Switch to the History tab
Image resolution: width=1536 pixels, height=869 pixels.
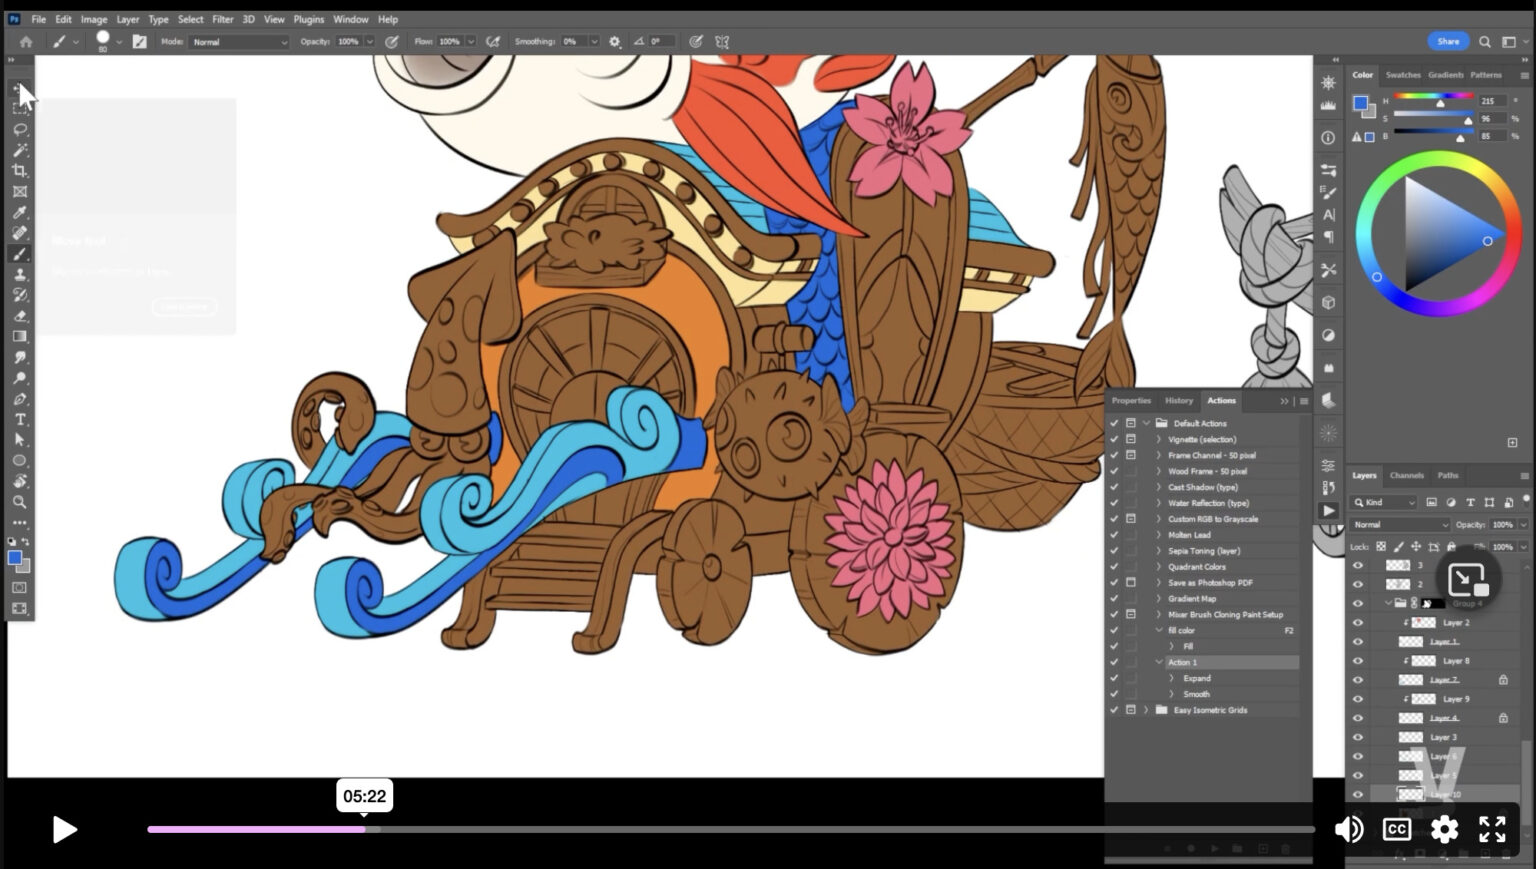pos(1179,401)
